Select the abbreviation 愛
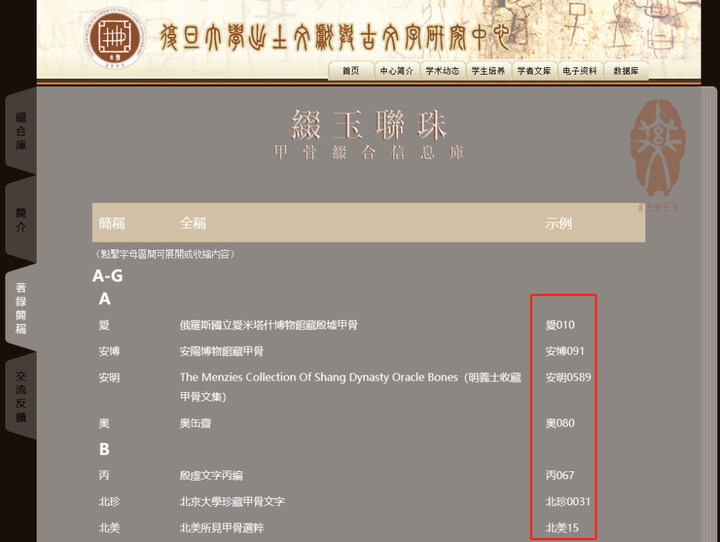Screen dimensions: 720x542 click(x=104, y=325)
